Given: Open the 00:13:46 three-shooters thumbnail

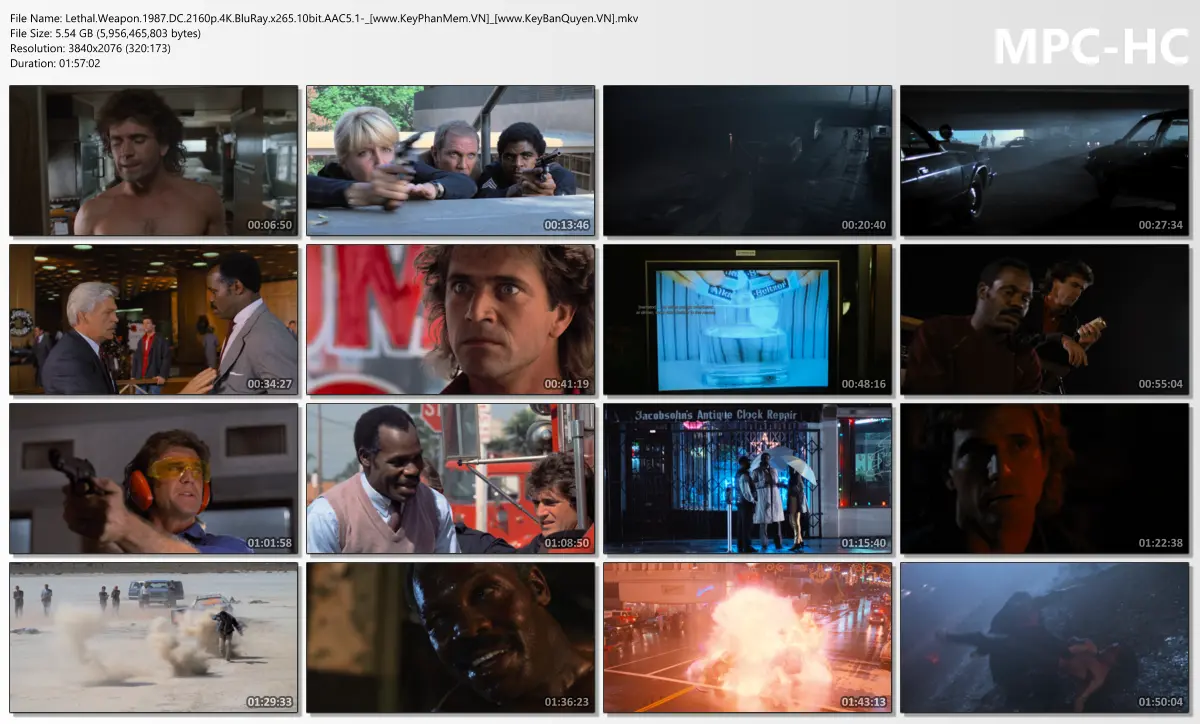Looking at the screenshot, I should [x=450, y=160].
